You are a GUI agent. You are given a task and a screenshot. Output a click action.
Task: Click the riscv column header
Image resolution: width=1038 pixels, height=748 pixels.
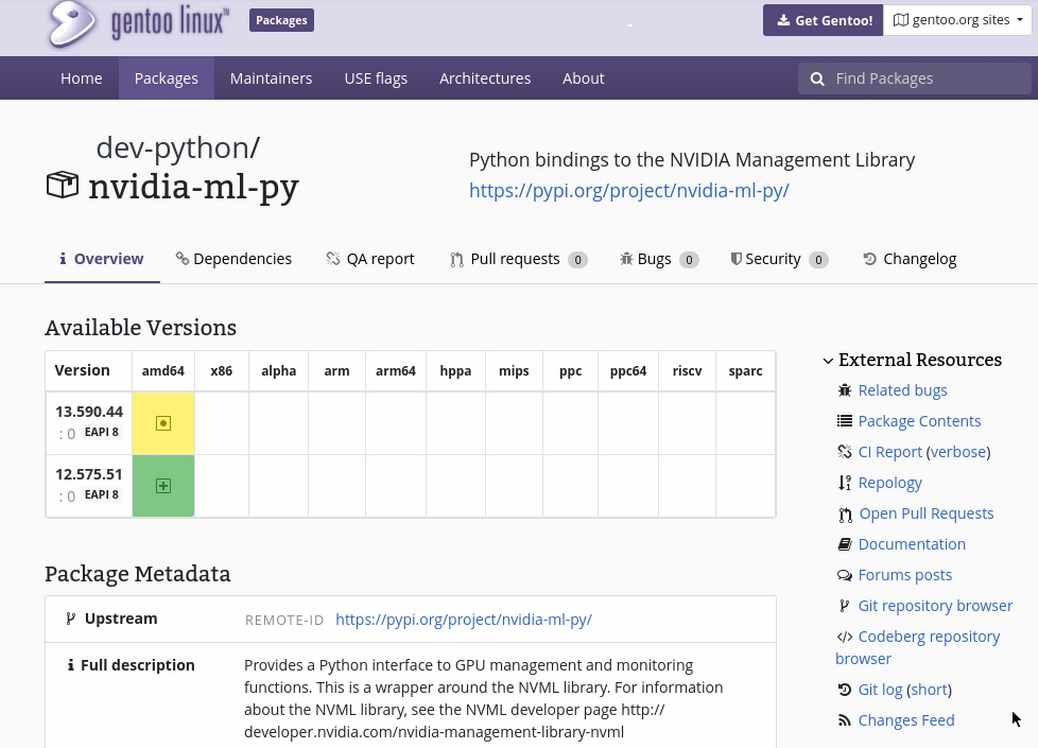(x=686, y=371)
